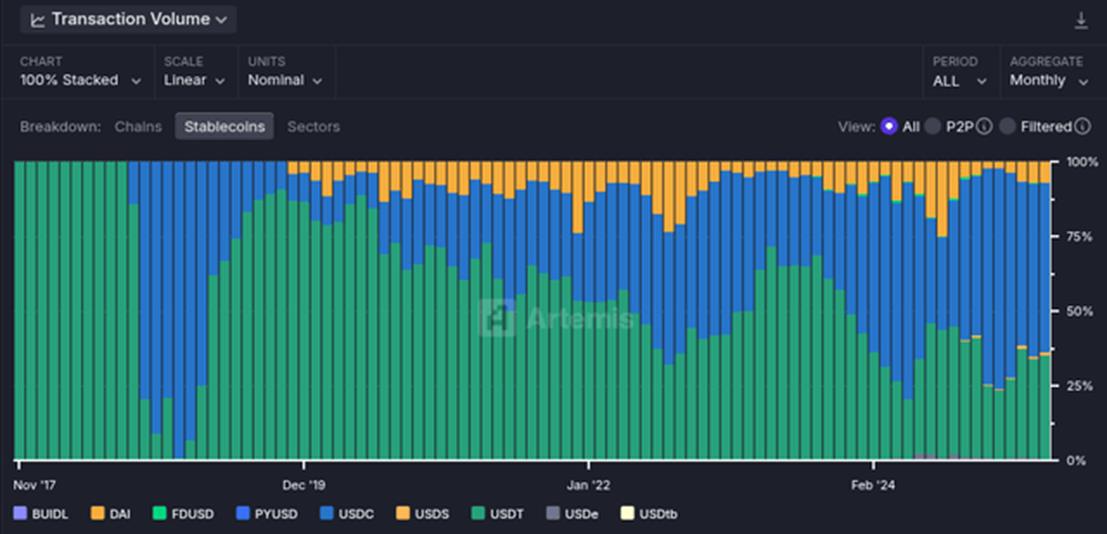Select the P2P view radio button

[933, 127]
